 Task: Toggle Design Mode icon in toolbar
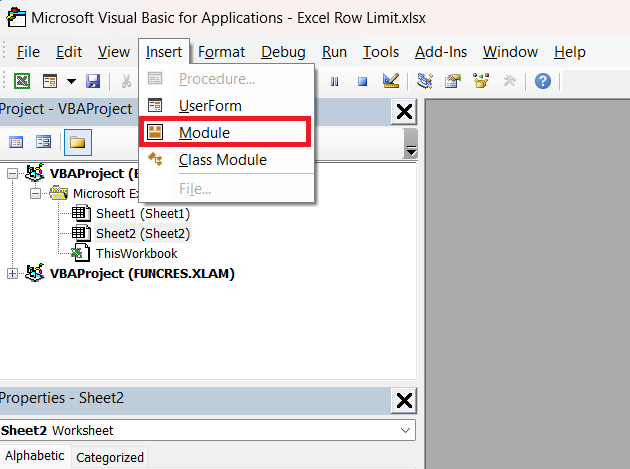[x=391, y=81]
